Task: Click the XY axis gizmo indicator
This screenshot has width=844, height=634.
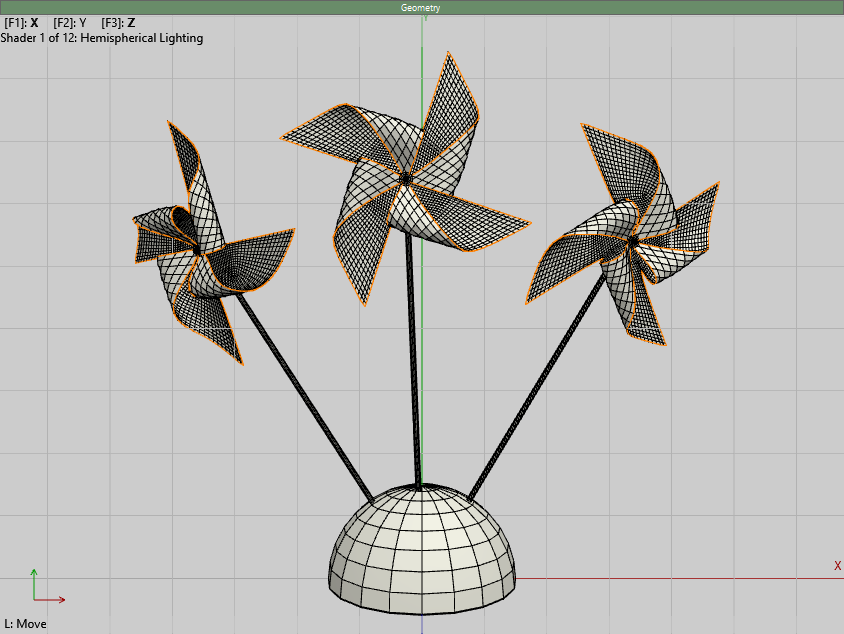Action: coord(48,586)
